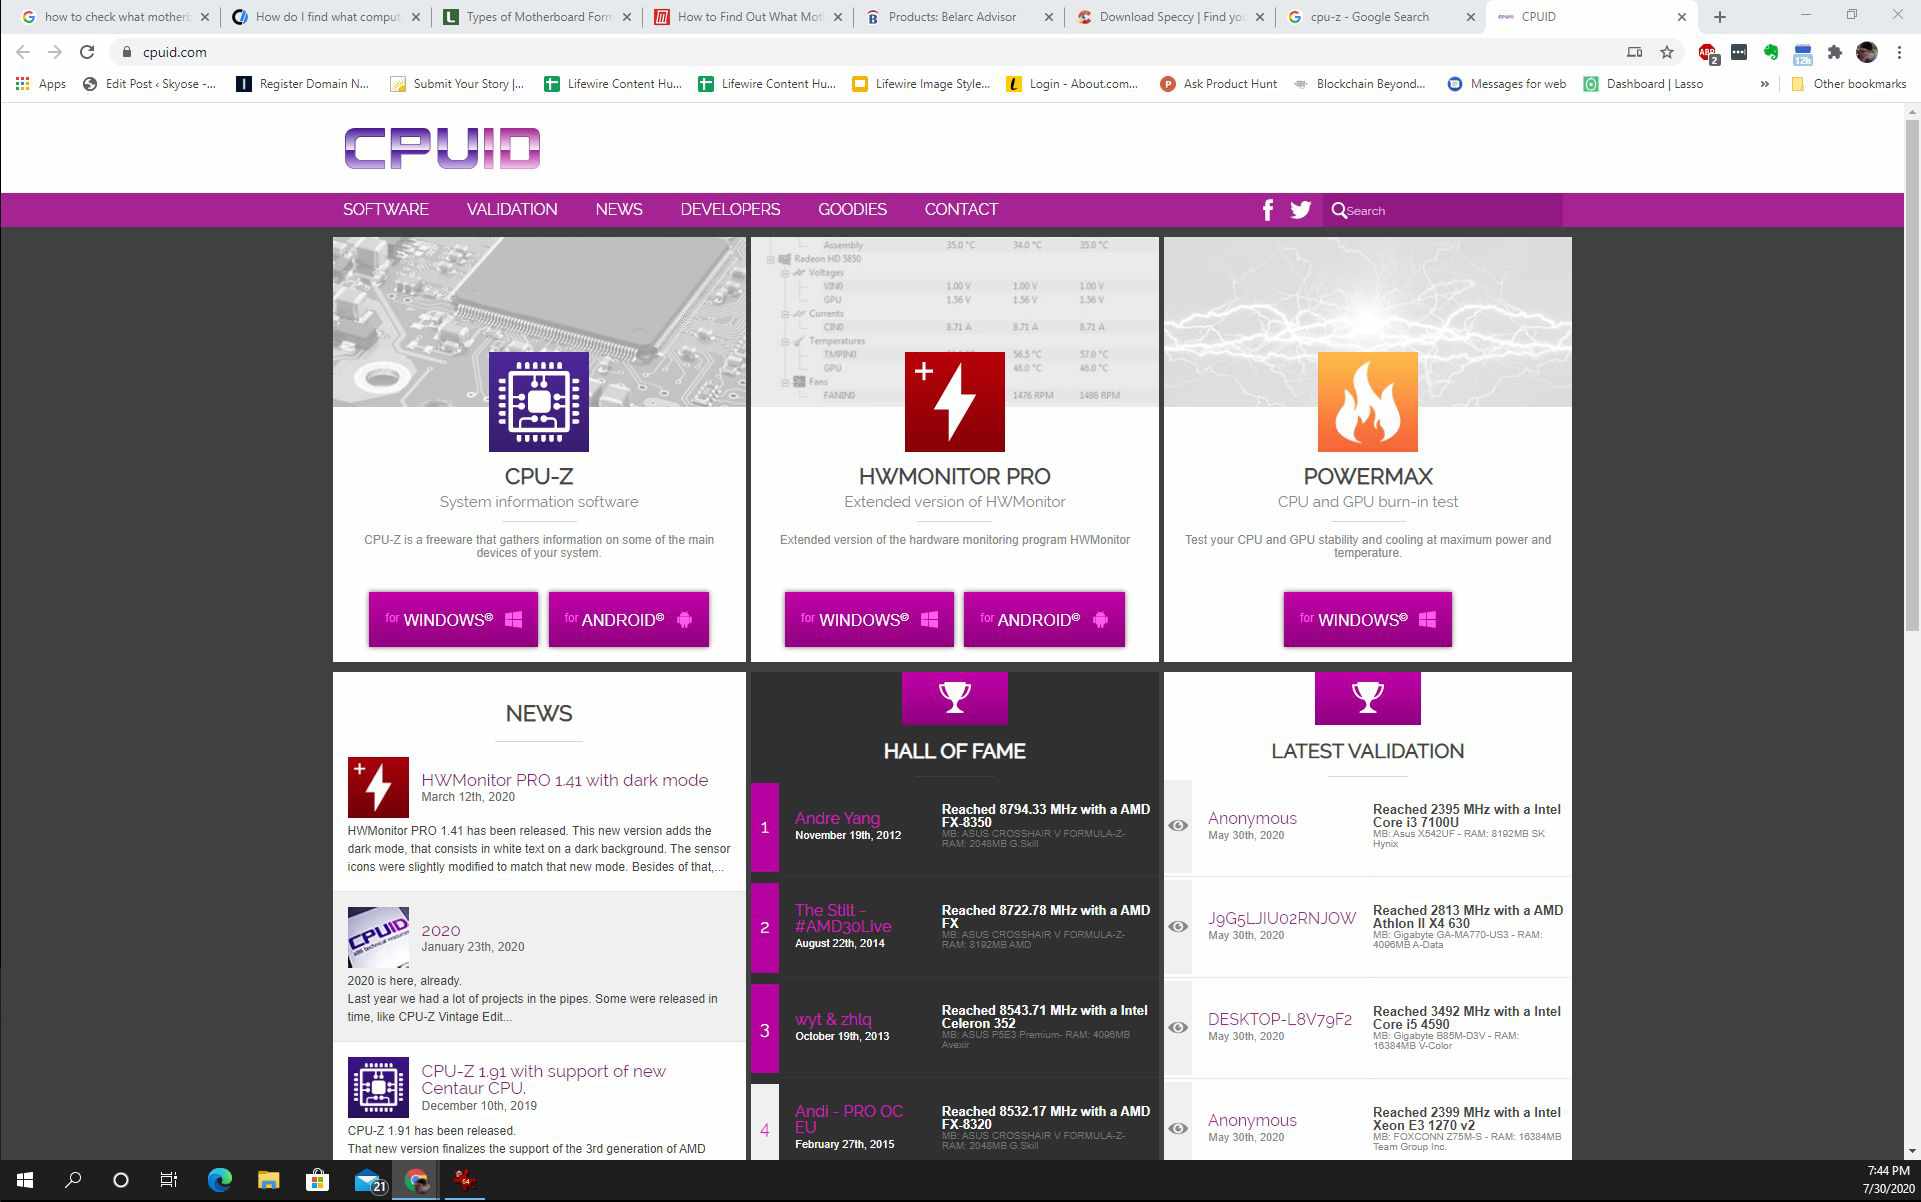Image resolution: width=1921 pixels, height=1202 pixels.
Task: Open the Other bookmarks folder
Action: (x=1848, y=84)
